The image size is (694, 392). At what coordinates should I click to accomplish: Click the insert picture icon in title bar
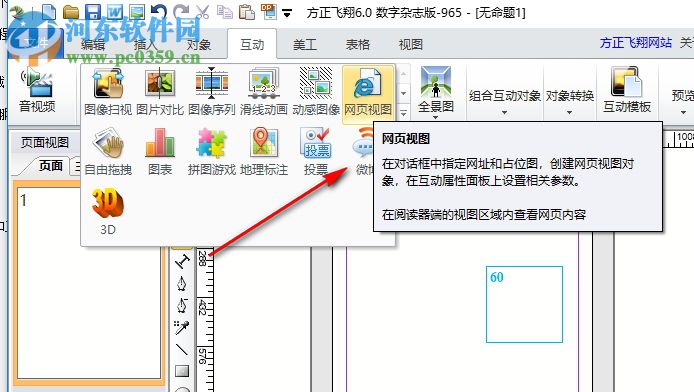coord(137,12)
